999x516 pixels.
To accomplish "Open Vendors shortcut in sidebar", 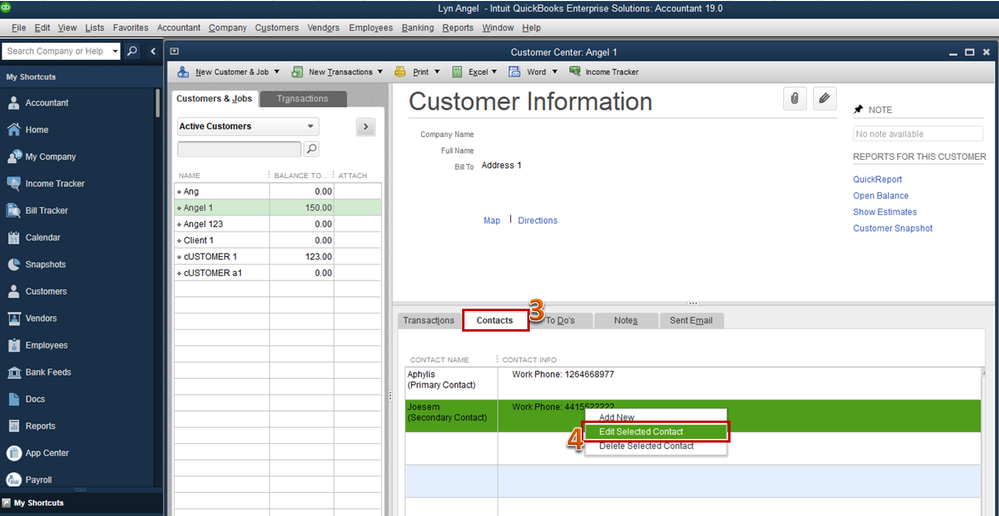I will [x=41, y=318].
